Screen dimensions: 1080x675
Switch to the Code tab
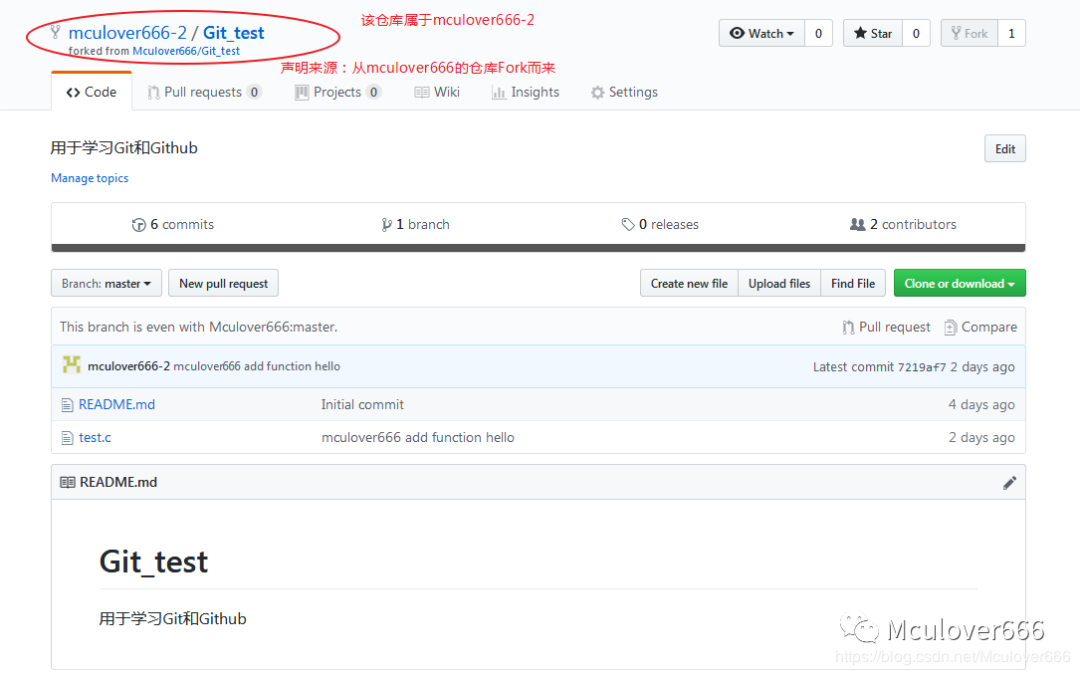[x=92, y=92]
